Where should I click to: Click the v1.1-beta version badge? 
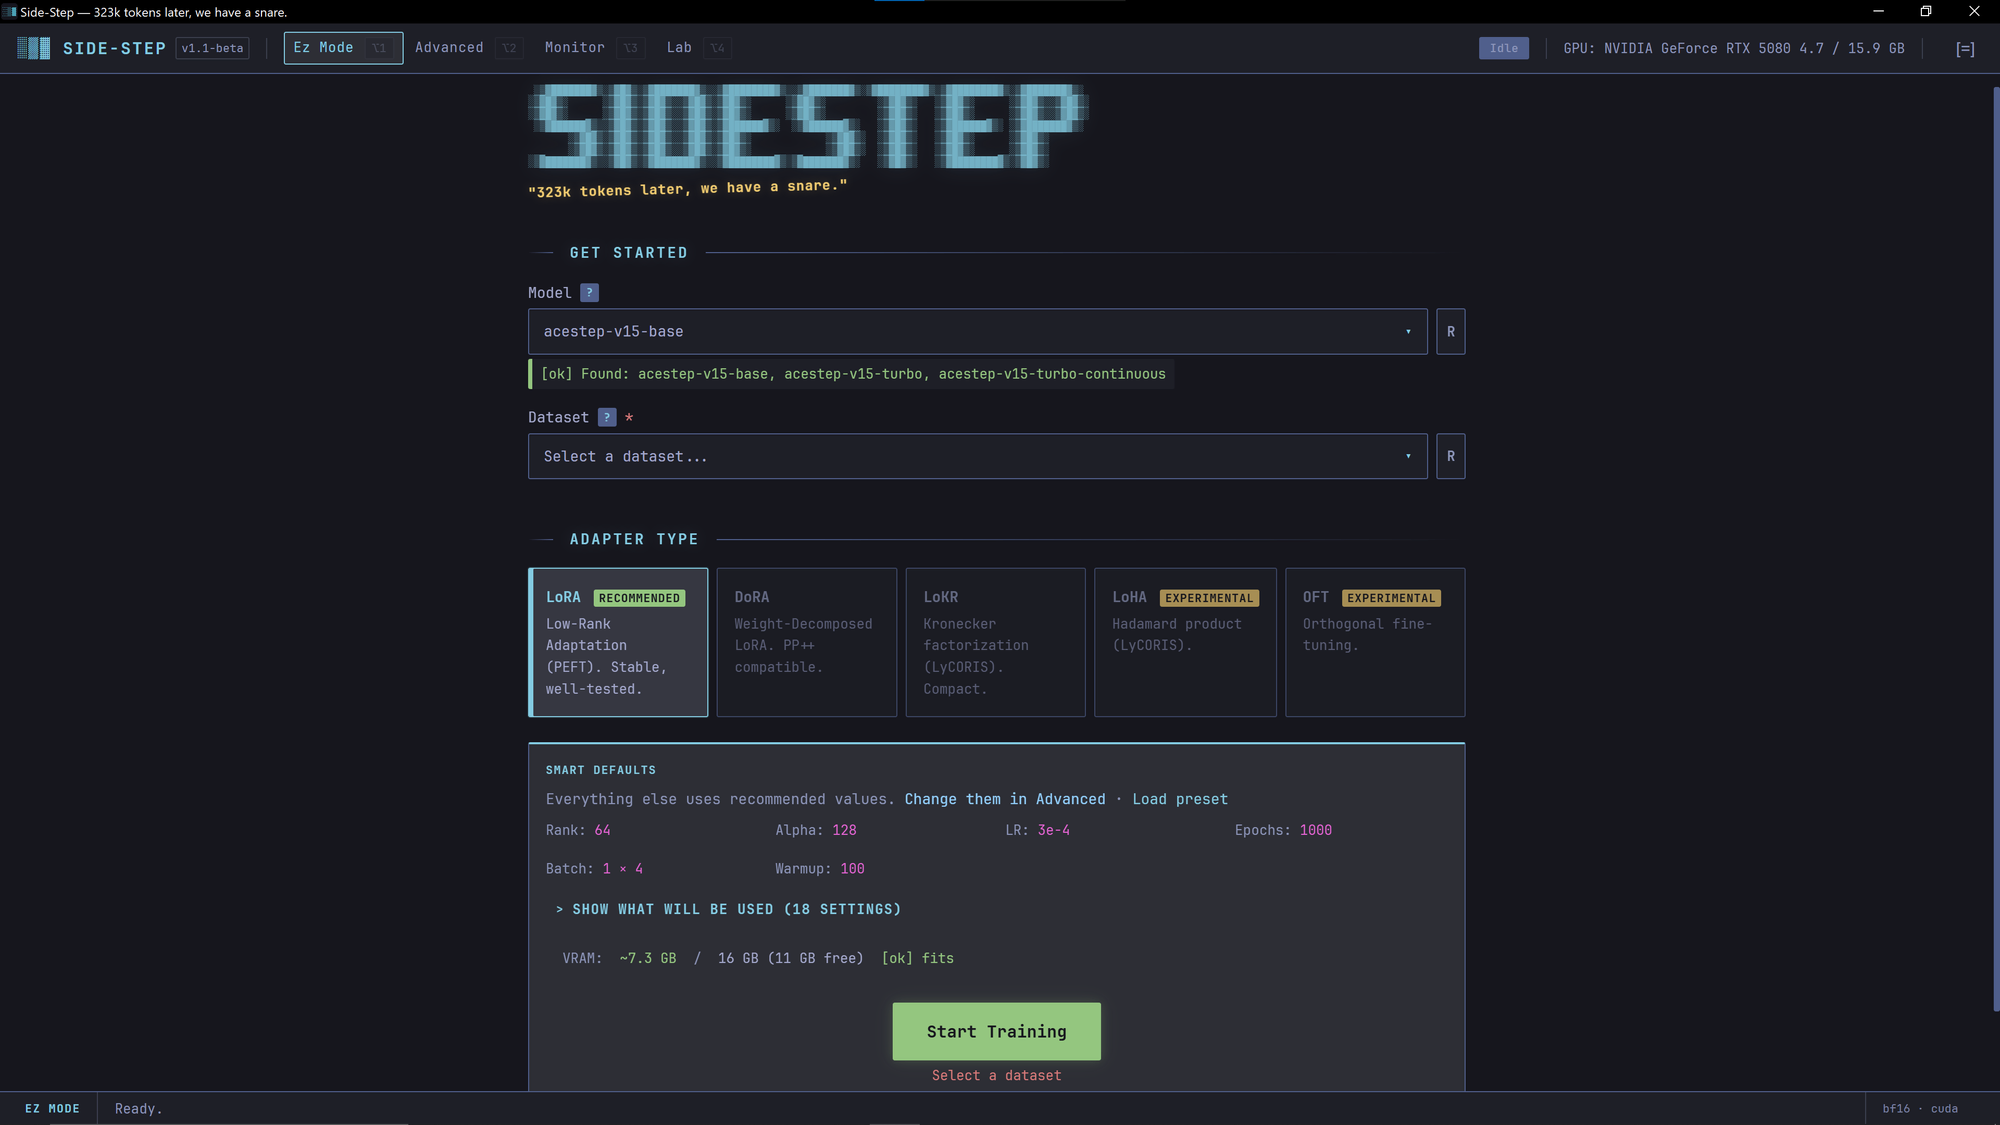click(212, 48)
